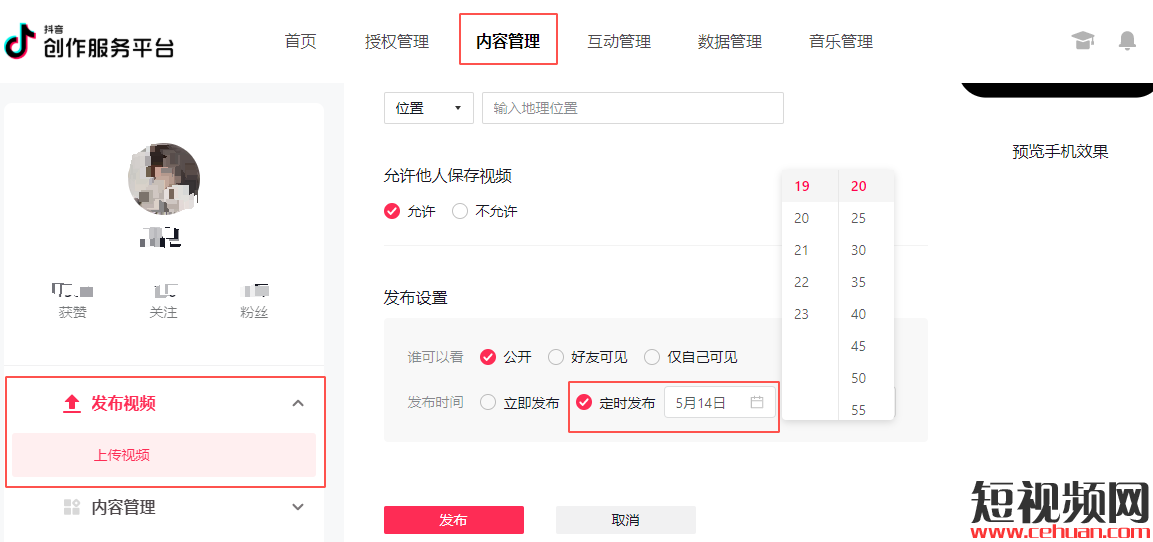Select 不允许 for saving videos
This screenshot has height=542, width=1153.
460,211
